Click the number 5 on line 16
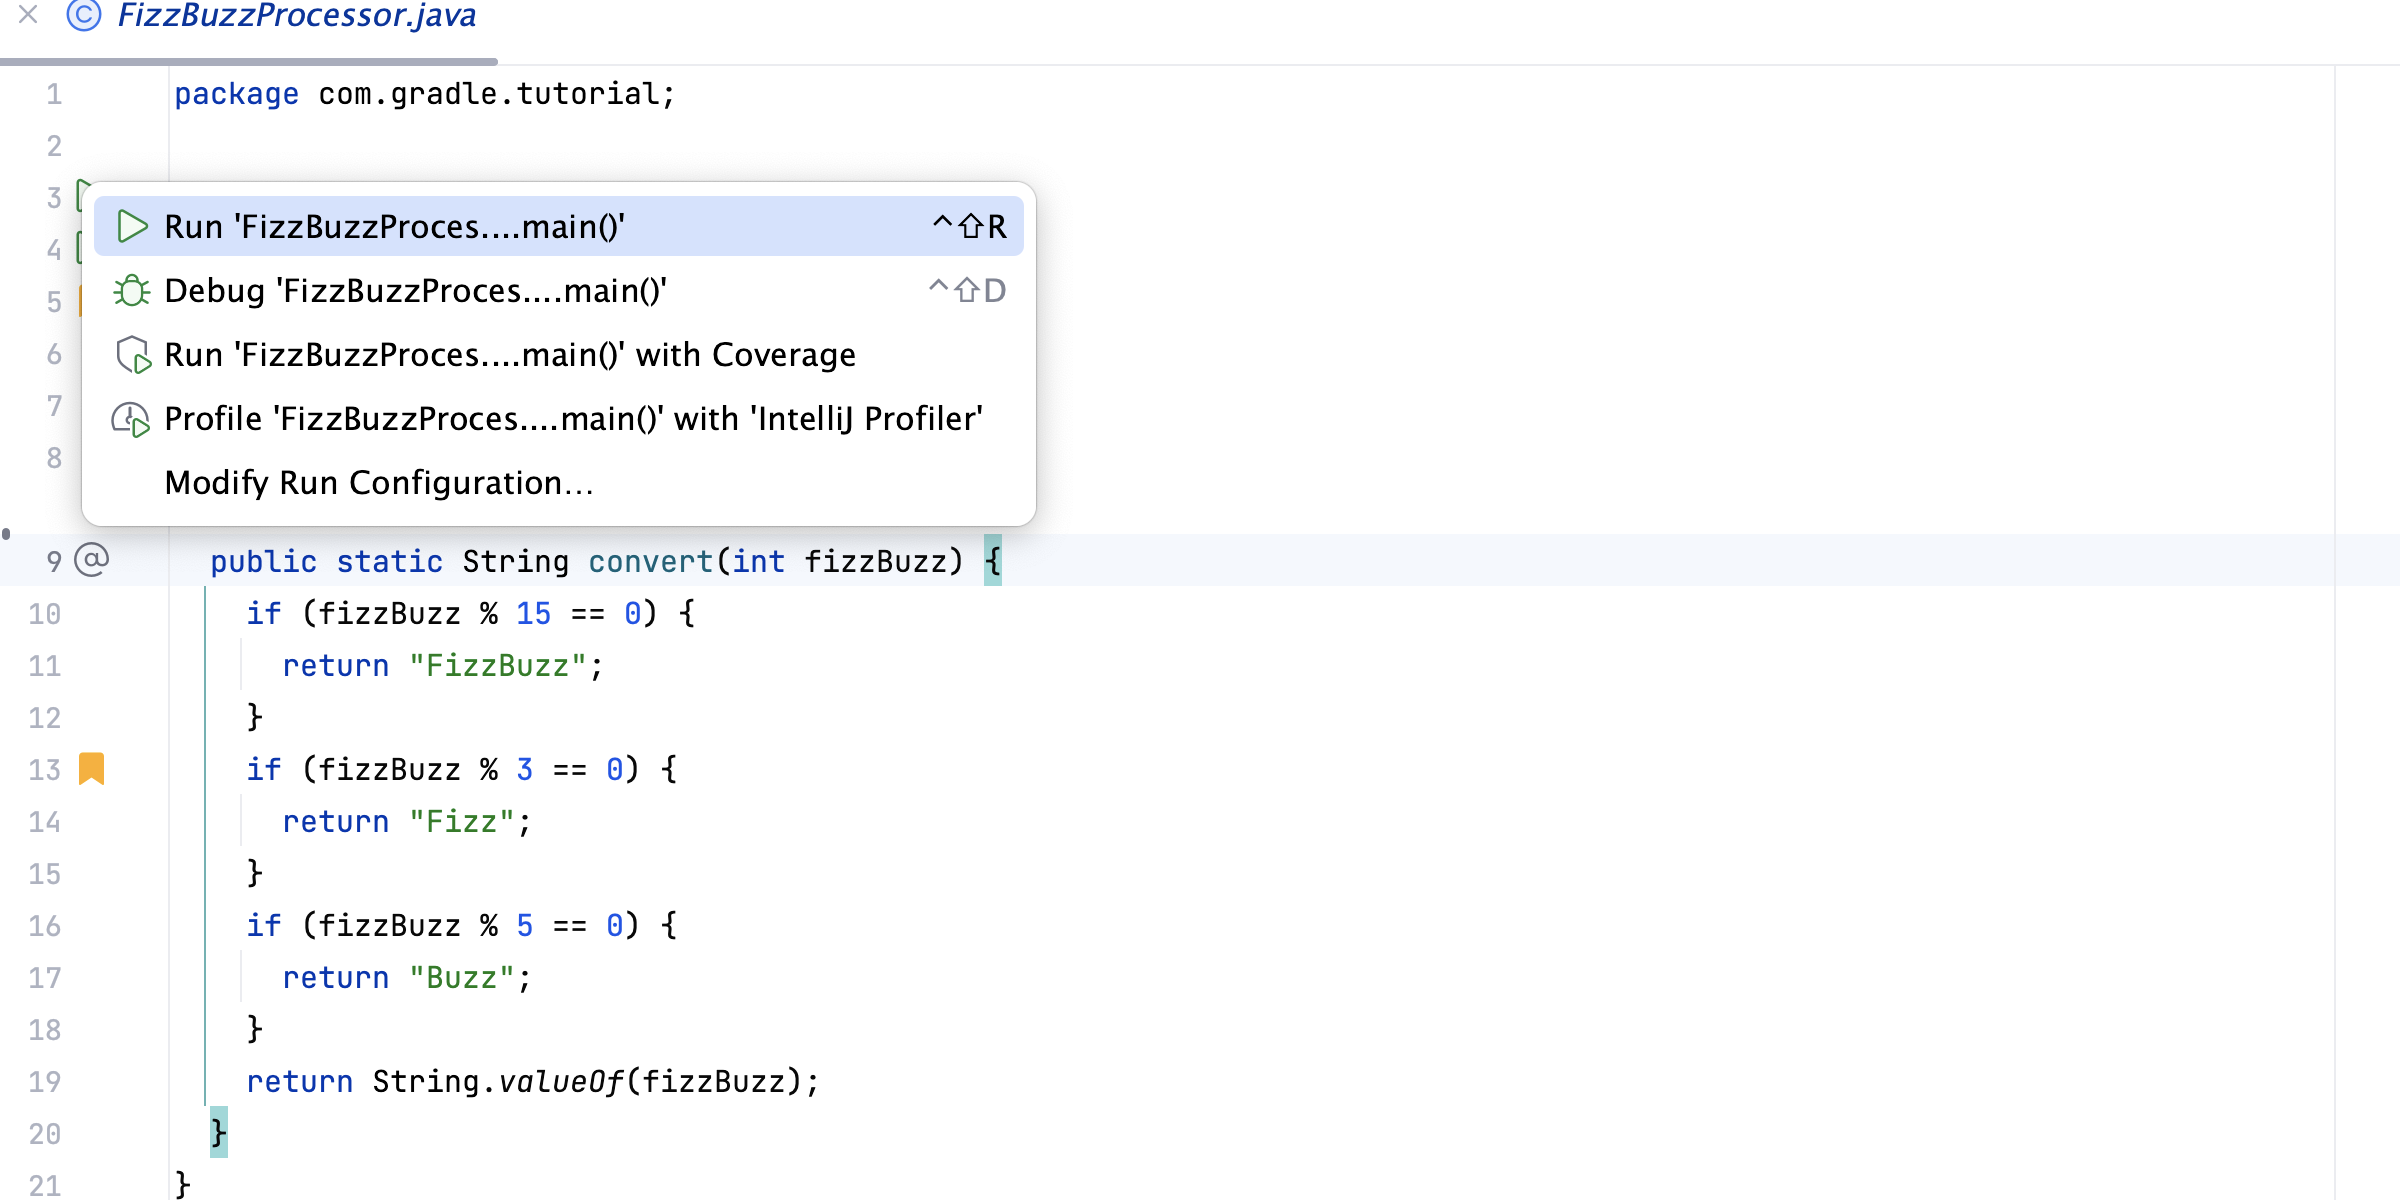Viewport: 2400px width, 1200px height. [x=525, y=926]
